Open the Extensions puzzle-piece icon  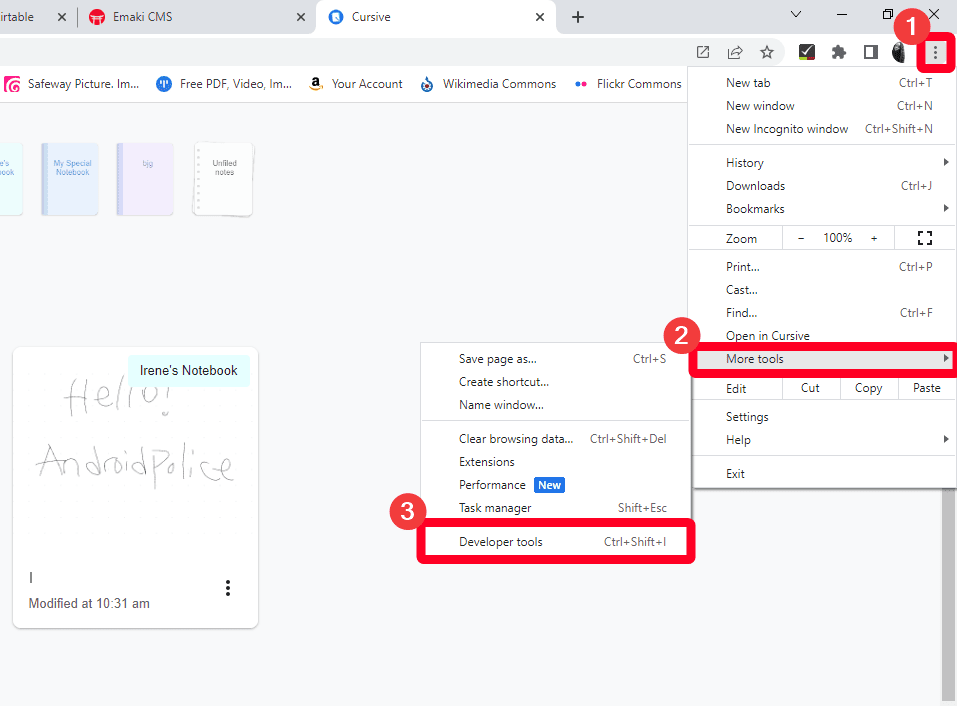838,51
